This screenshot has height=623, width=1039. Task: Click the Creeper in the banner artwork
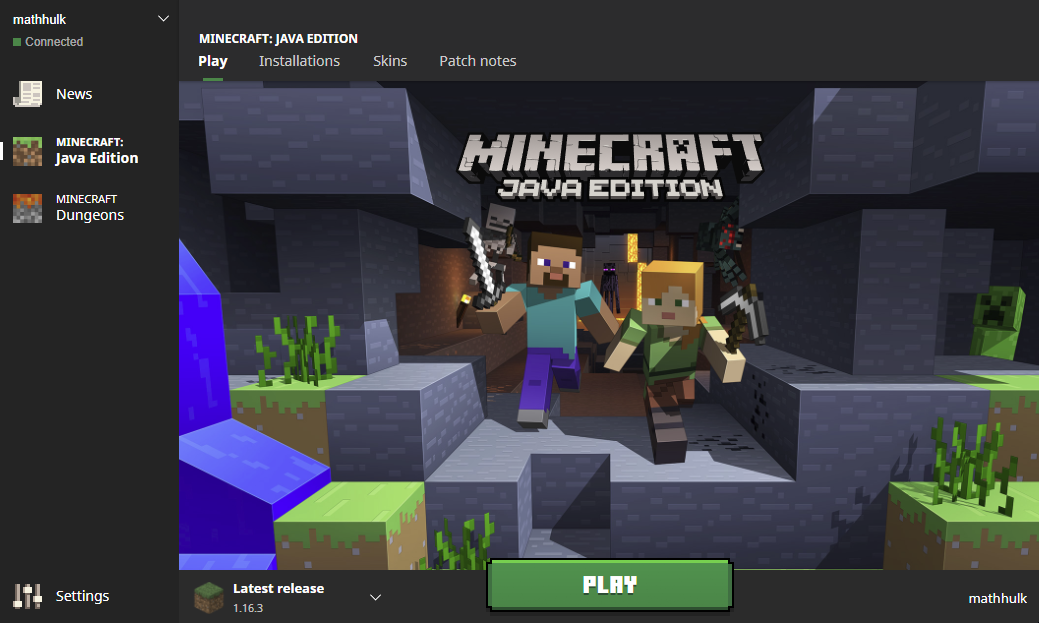(997, 322)
